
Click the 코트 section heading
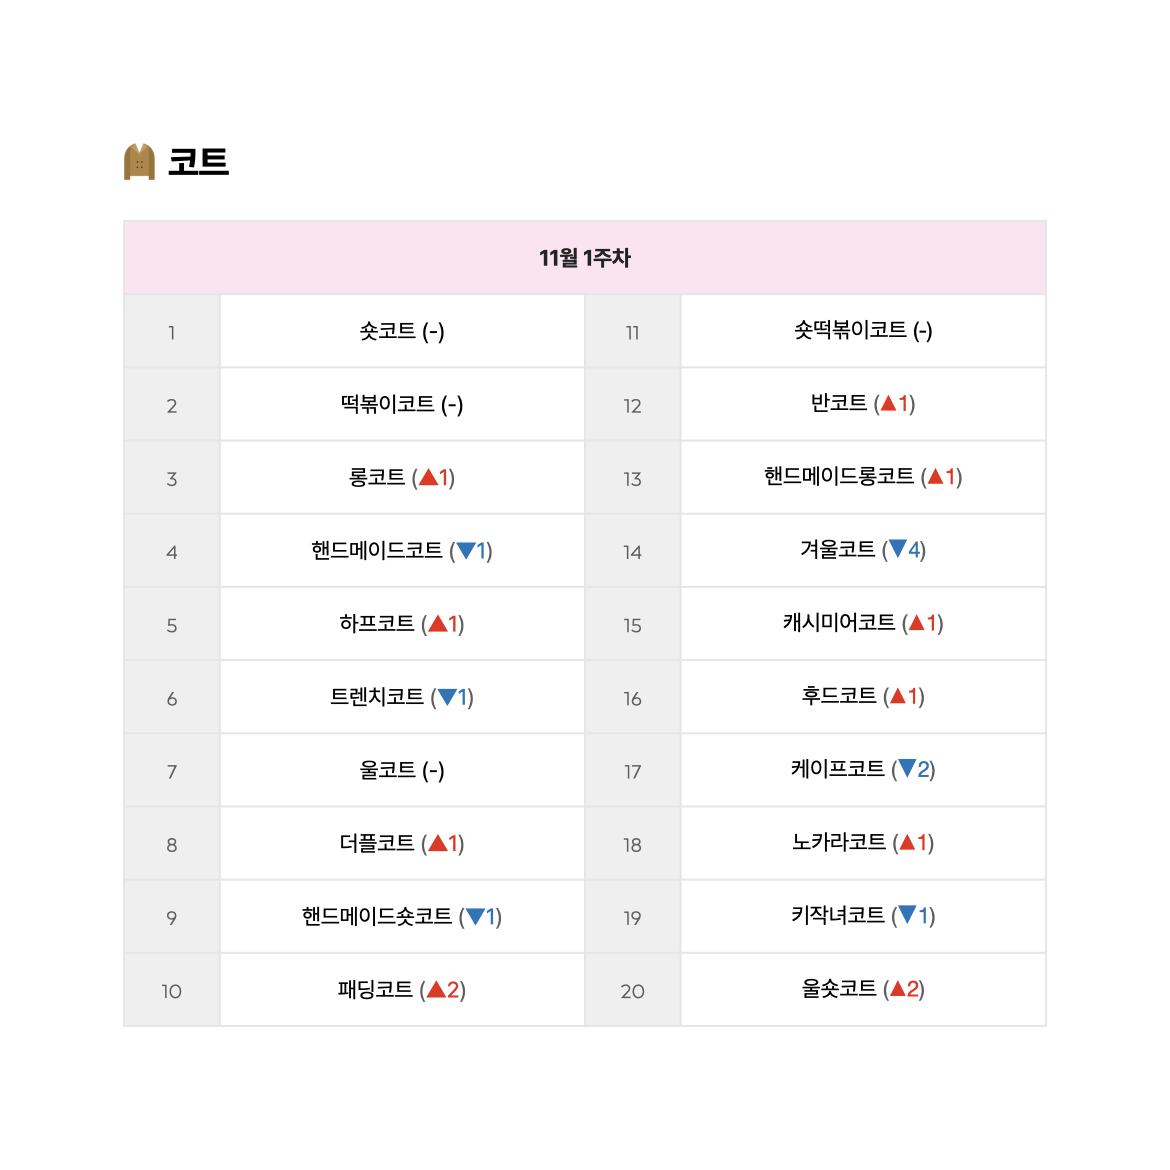pyautogui.click(x=198, y=162)
